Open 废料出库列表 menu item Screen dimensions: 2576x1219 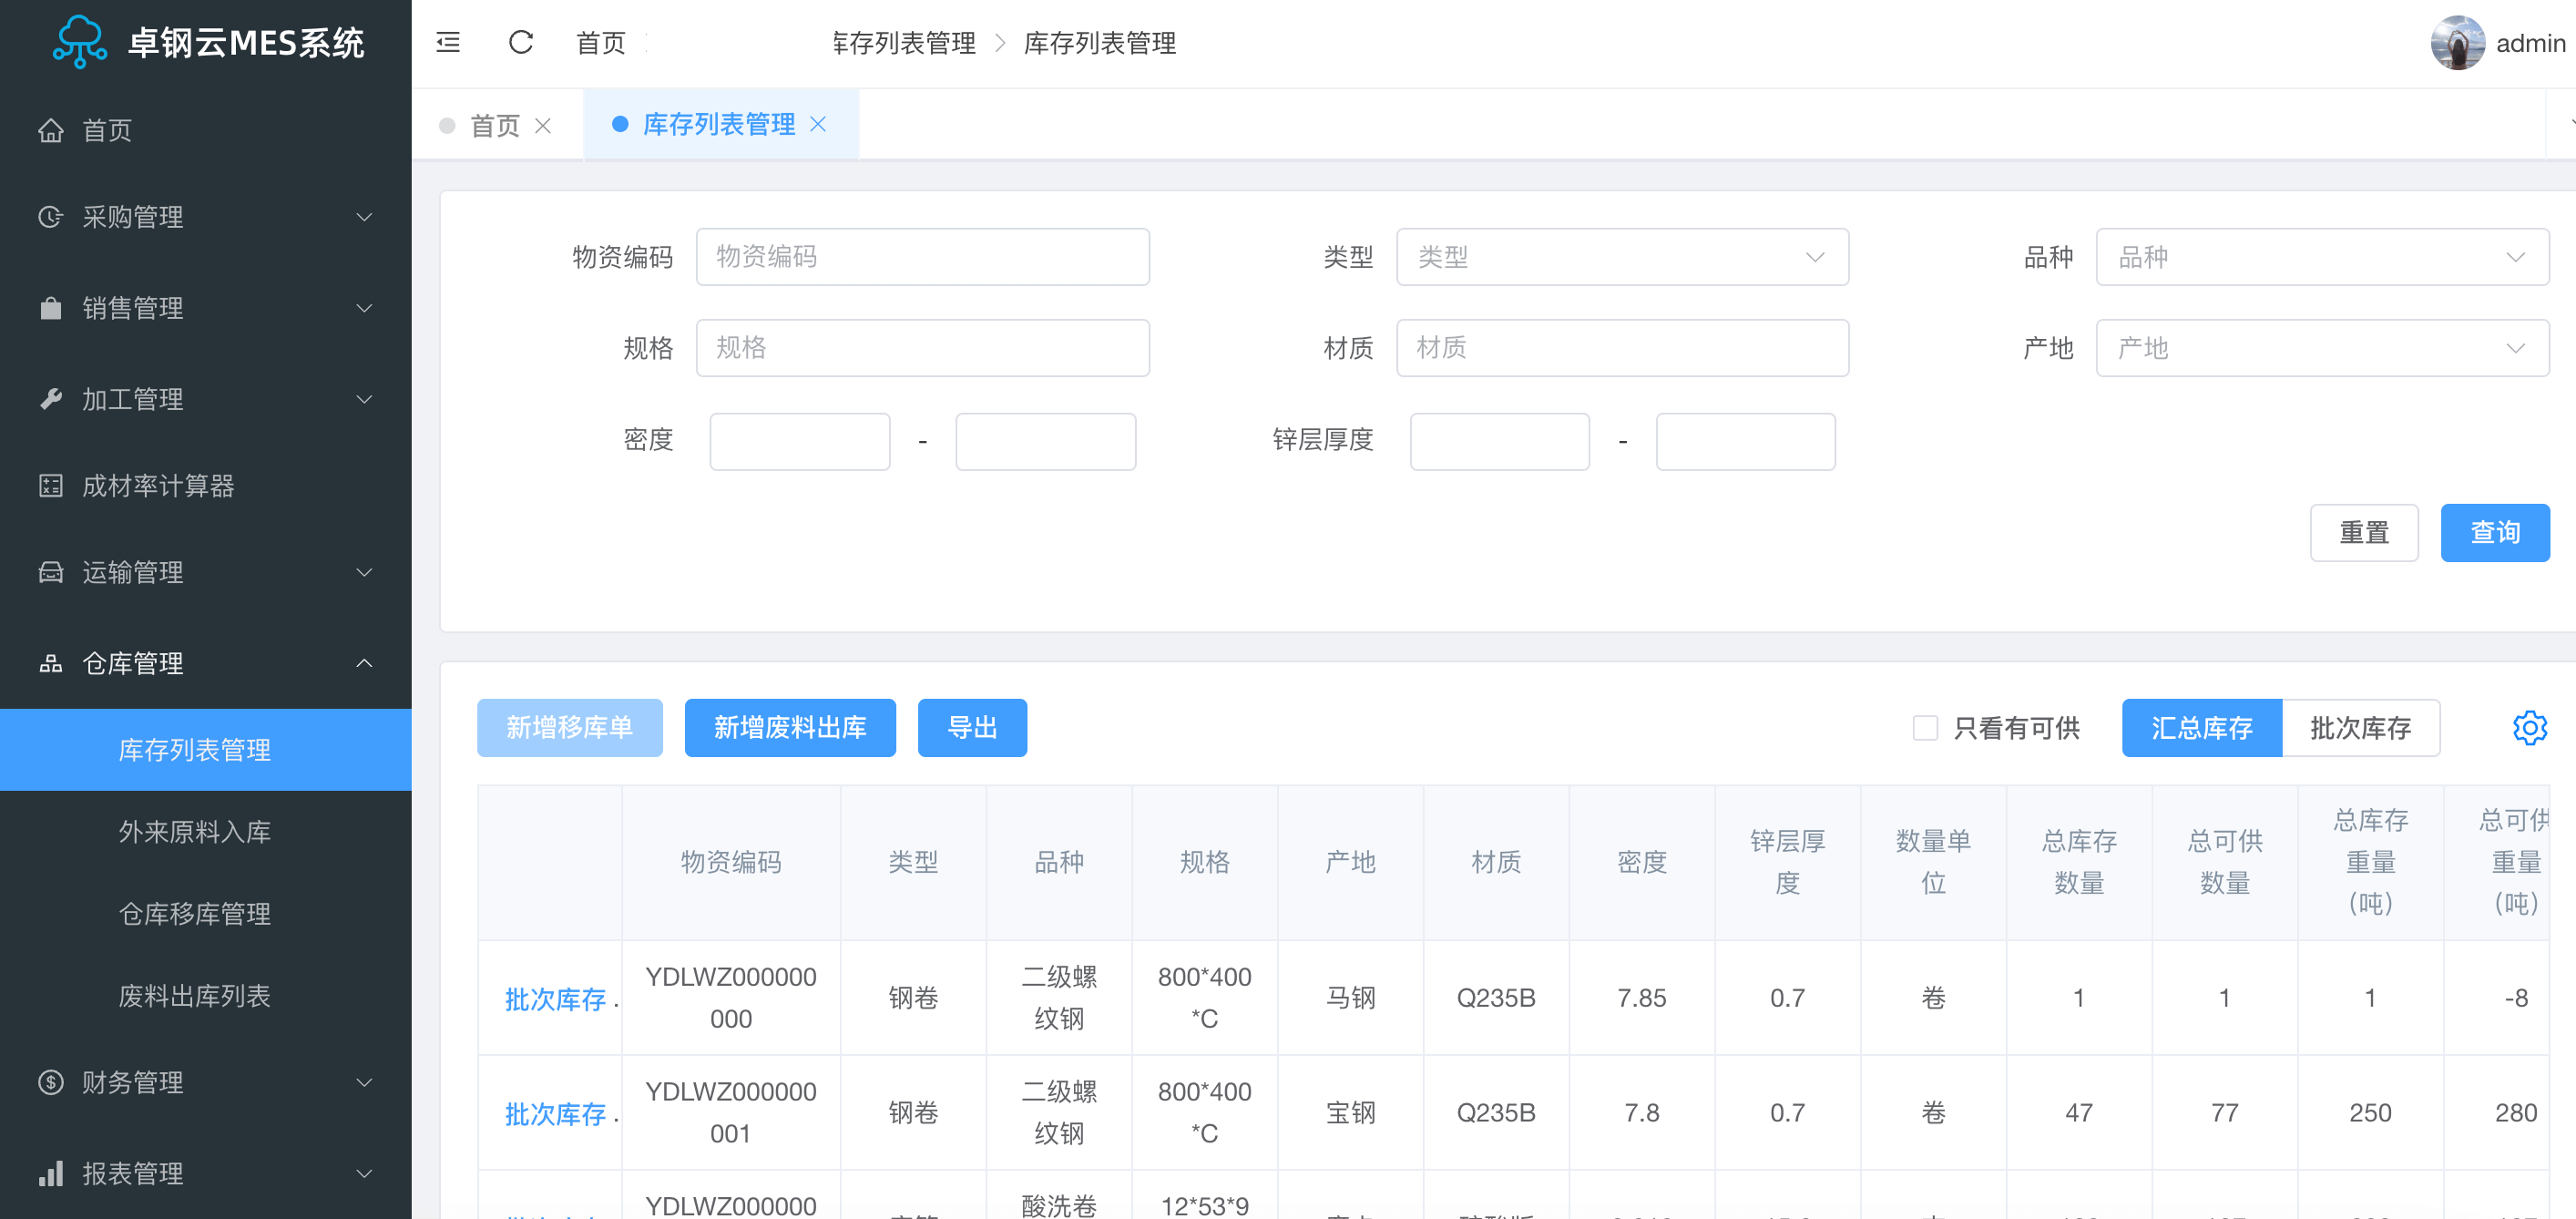coord(195,995)
